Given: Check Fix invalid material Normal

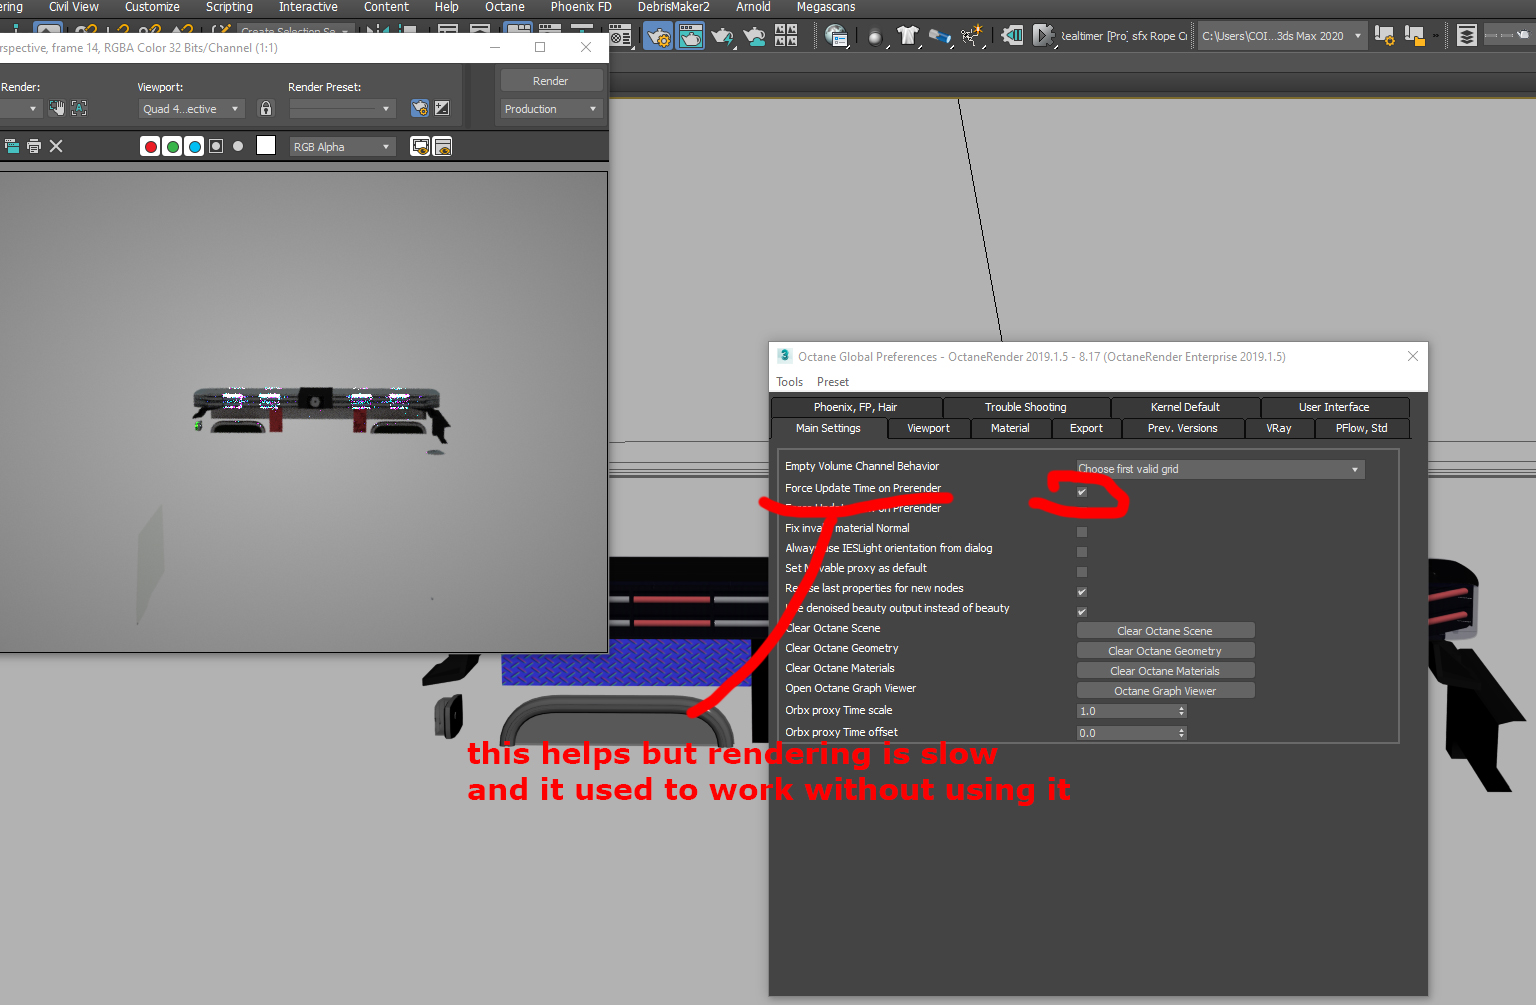Looking at the screenshot, I should coord(1082,532).
